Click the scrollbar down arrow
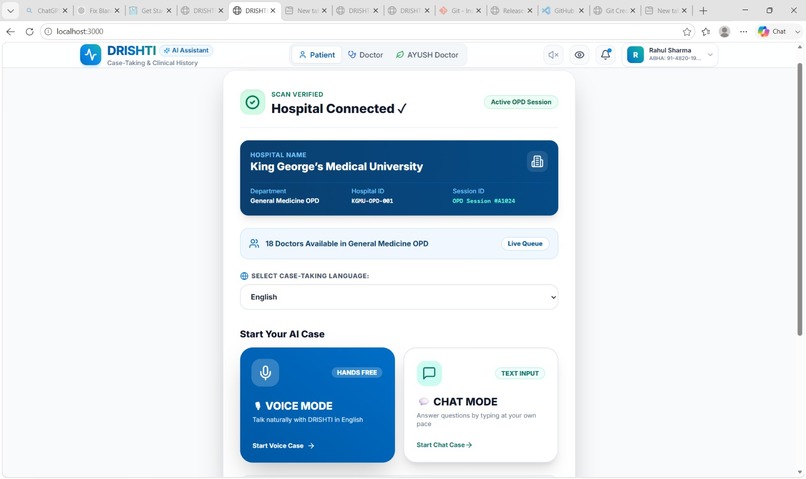 tap(799, 472)
